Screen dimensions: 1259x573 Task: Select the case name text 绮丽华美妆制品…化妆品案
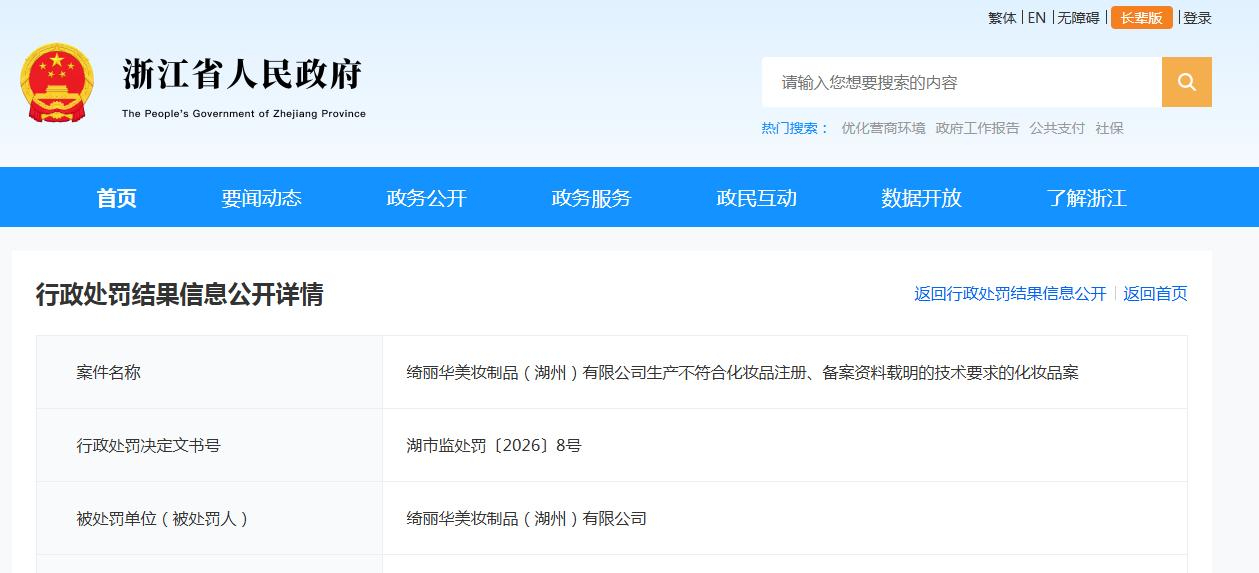click(742, 373)
